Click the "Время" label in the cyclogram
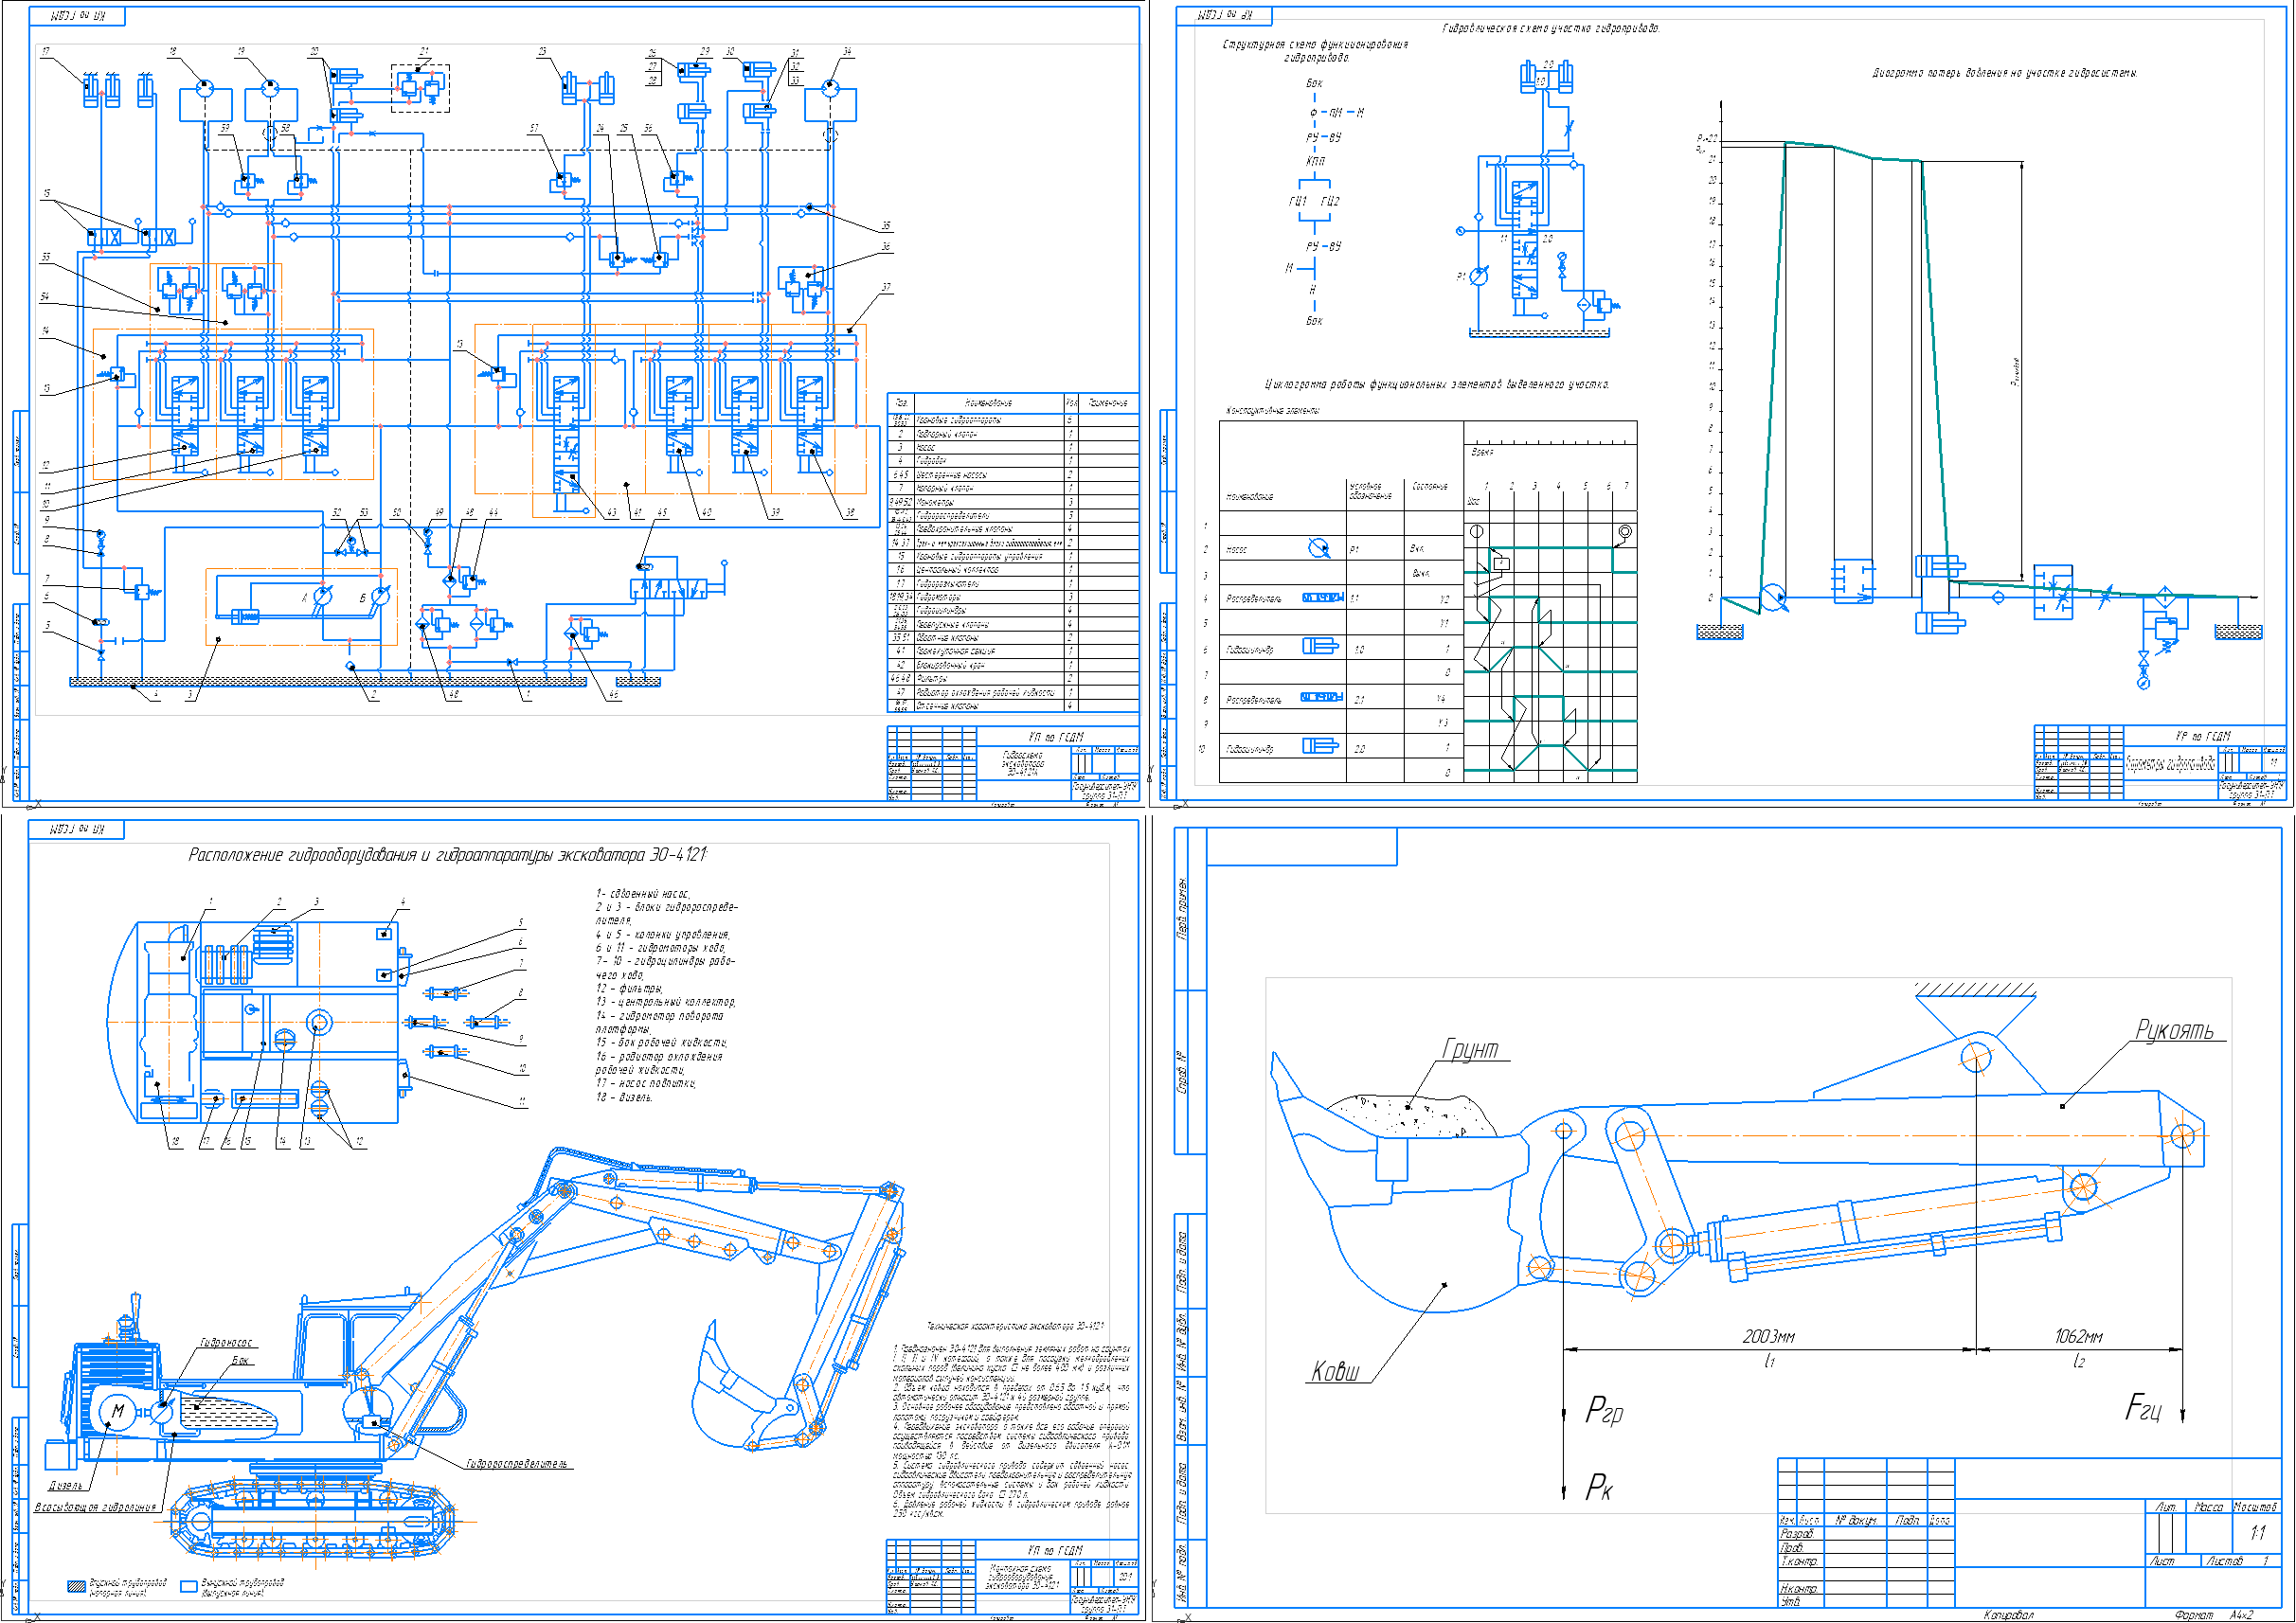 click(1482, 452)
